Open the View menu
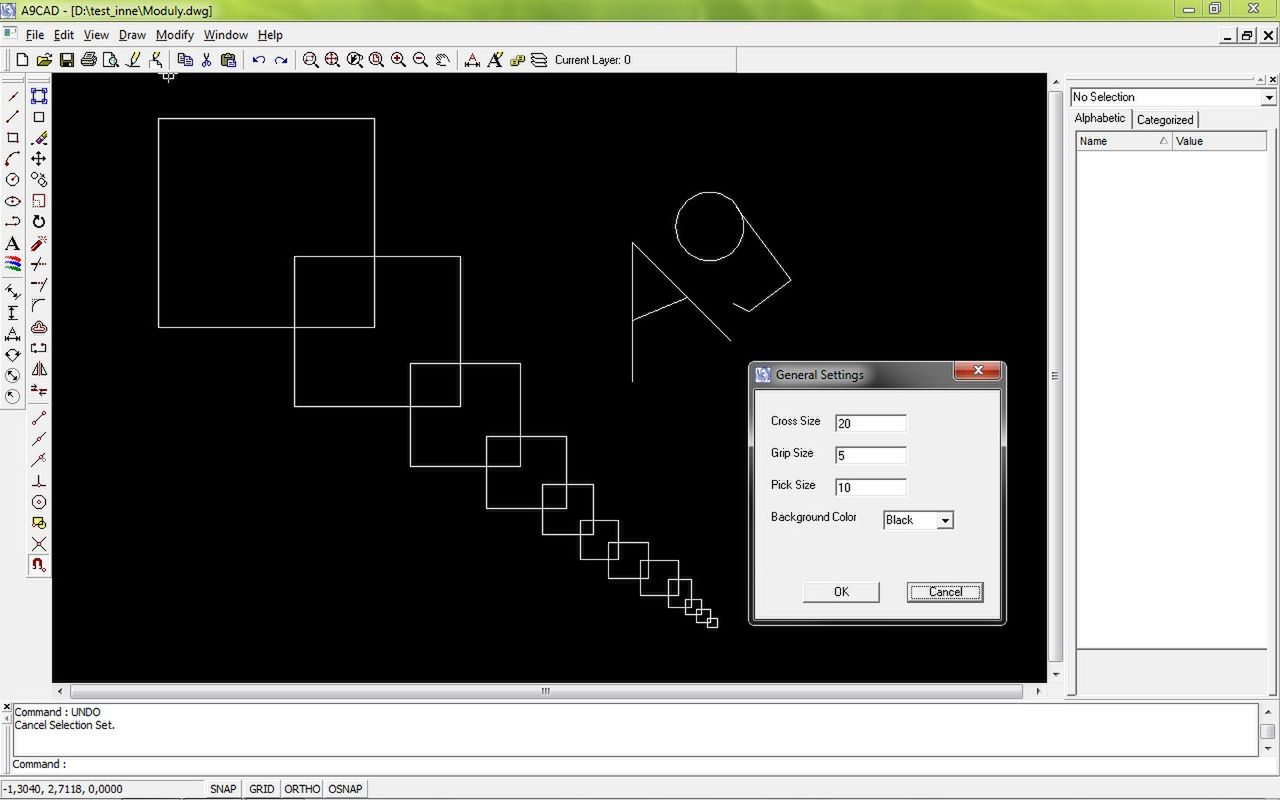 [x=96, y=35]
